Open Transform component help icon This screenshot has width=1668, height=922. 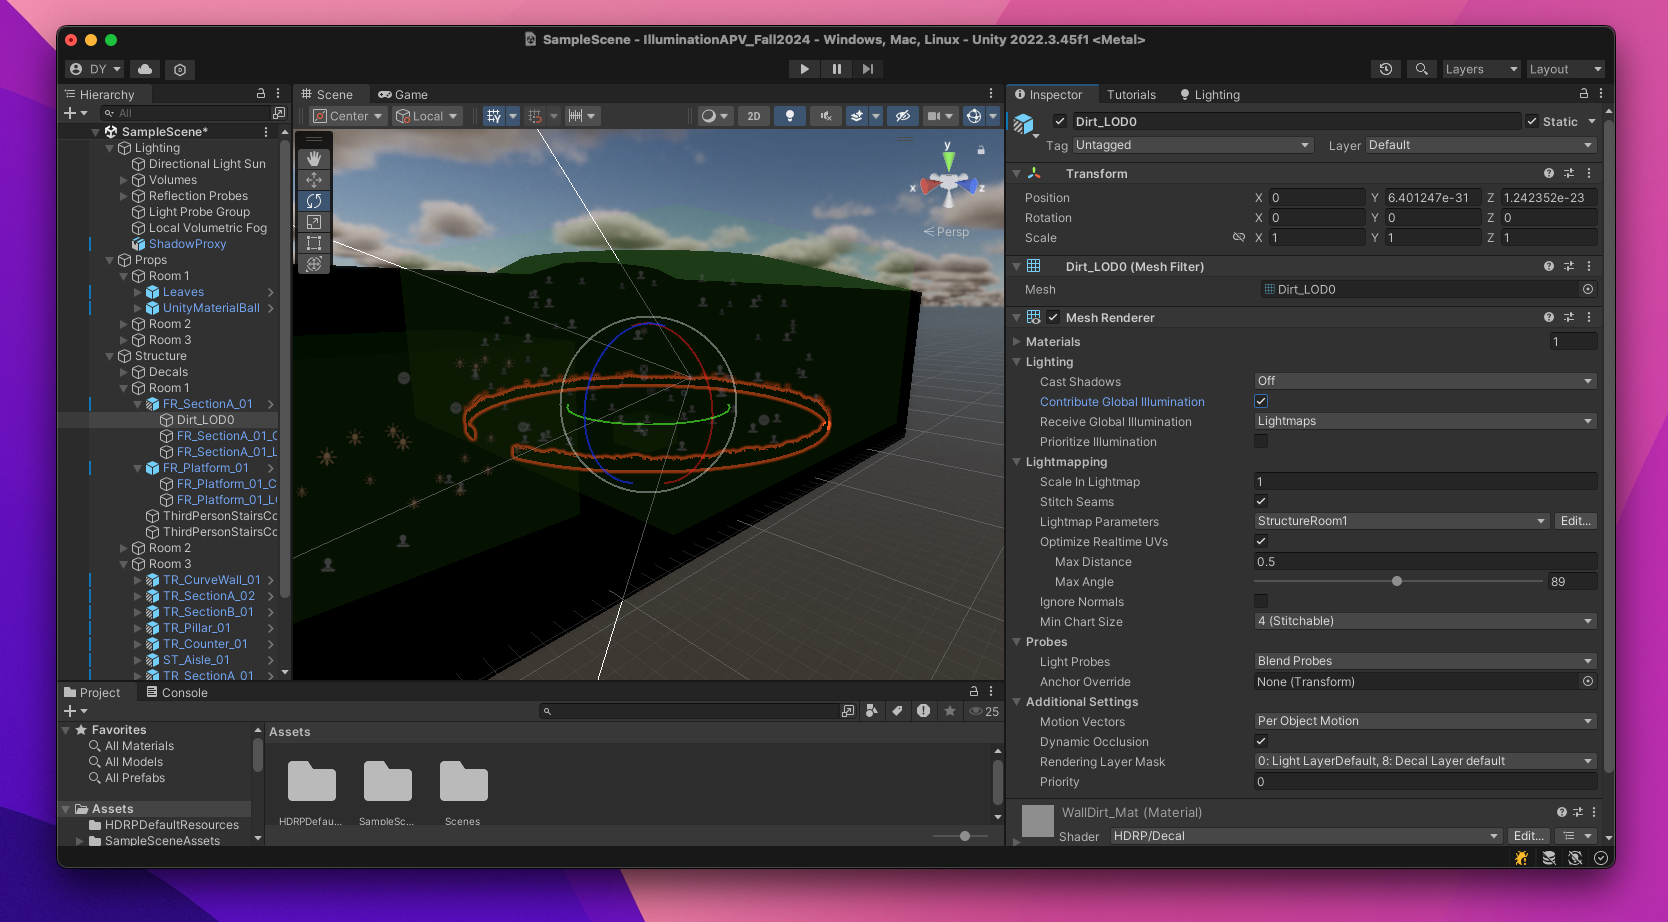click(1549, 173)
